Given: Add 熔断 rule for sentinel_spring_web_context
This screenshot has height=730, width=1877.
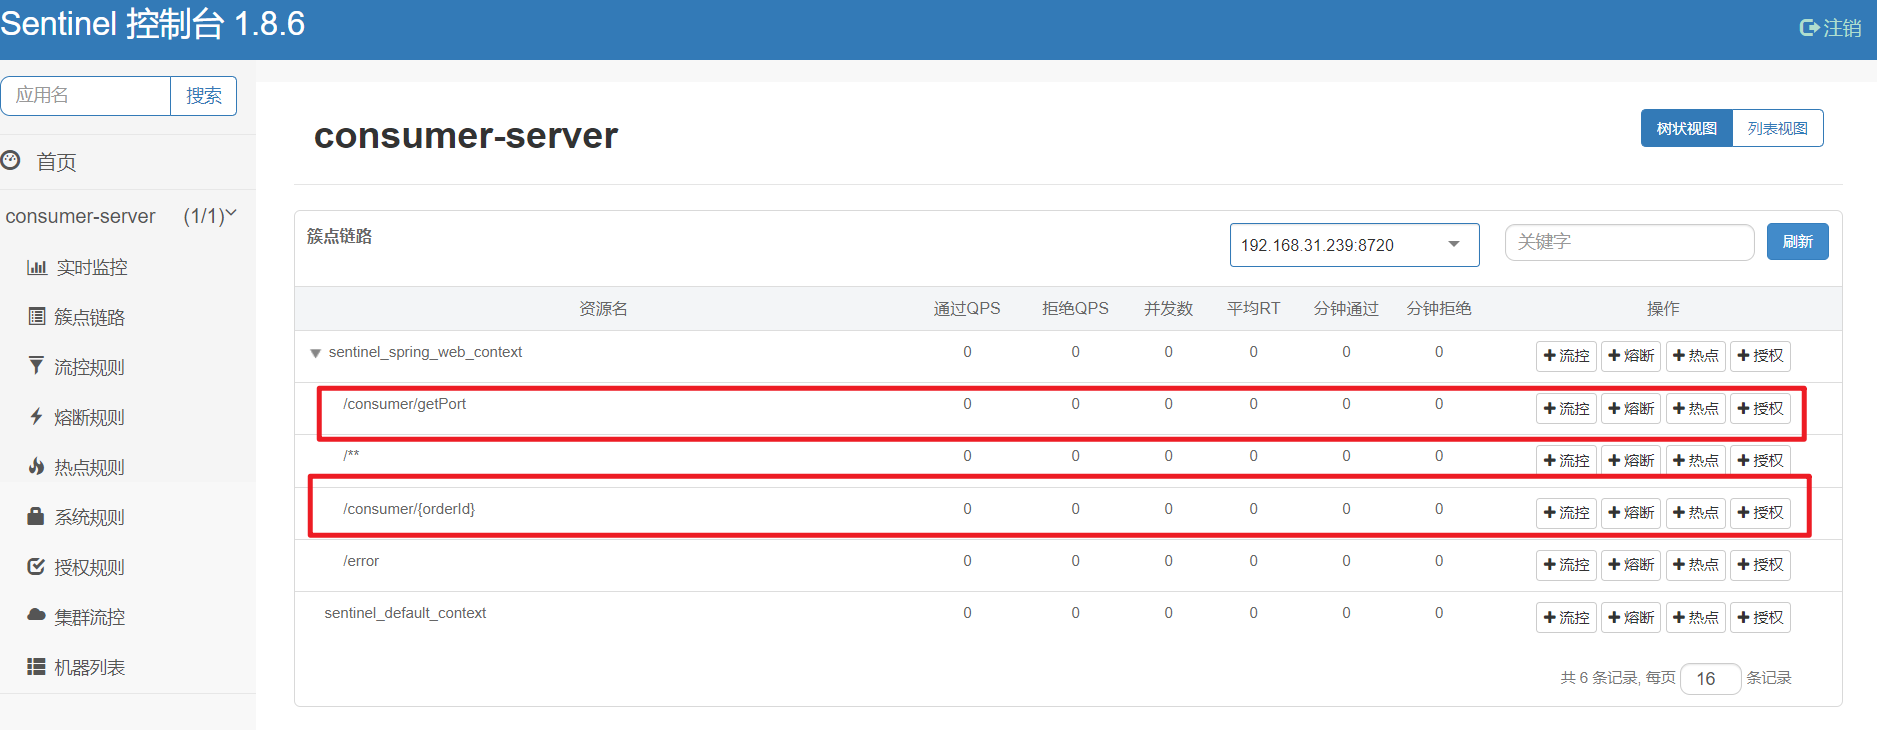Looking at the screenshot, I should (x=1631, y=356).
